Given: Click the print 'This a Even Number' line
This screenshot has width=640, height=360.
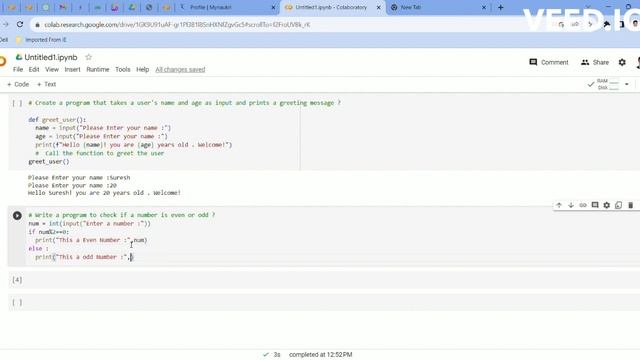Looking at the screenshot, I should tap(91, 240).
